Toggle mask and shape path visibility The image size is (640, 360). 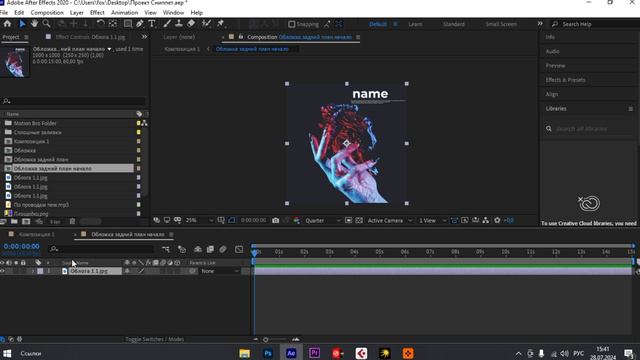[231, 220]
